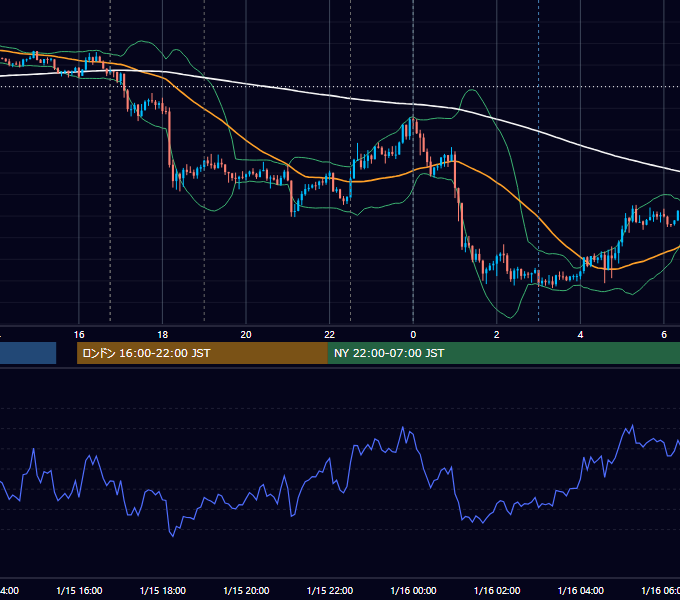Click the '1/16 04:00' date label

point(580,590)
